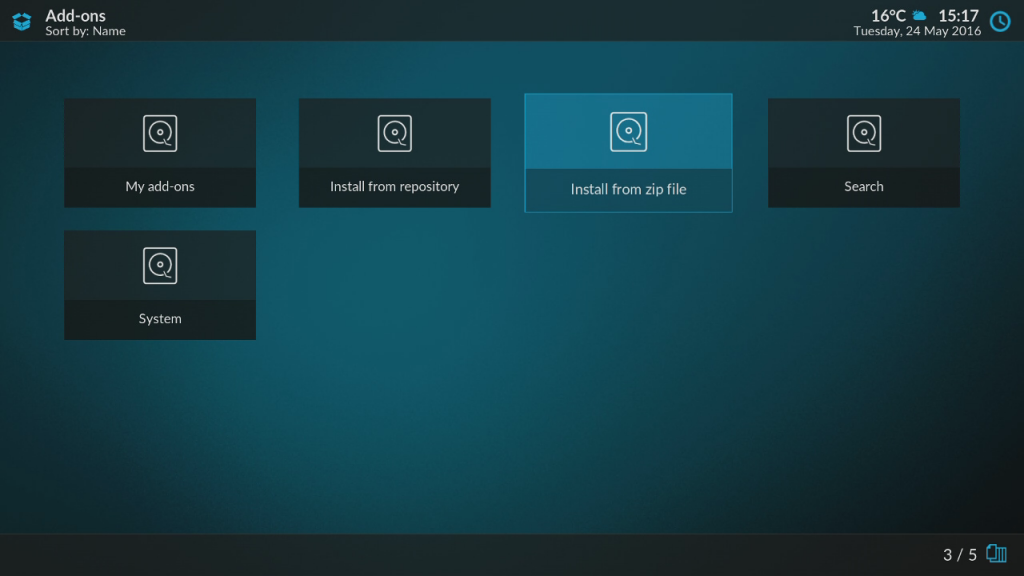Select Install from zip file
Image resolution: width=1024 pixels, height=576 pixels.
628,153
